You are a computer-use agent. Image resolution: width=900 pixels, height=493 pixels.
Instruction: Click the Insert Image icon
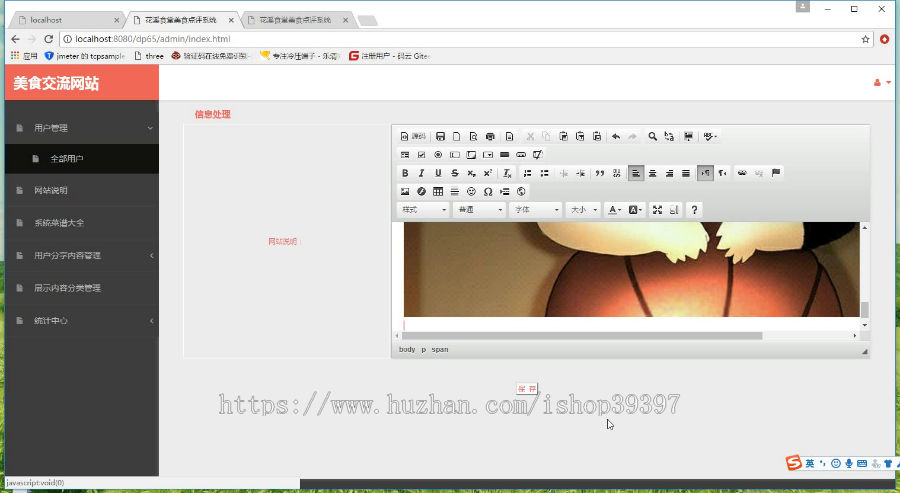(405, 192)
